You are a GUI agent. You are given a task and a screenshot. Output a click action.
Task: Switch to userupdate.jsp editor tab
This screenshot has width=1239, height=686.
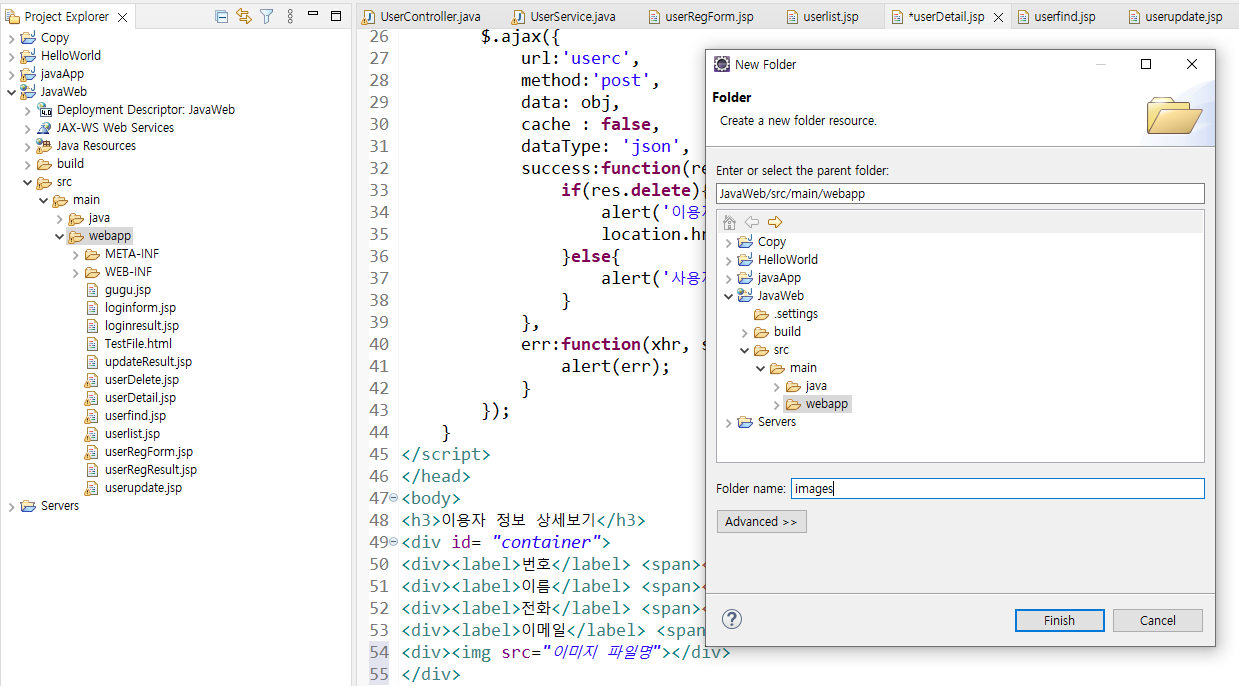pyautogui.click(x=1176, y=17)
